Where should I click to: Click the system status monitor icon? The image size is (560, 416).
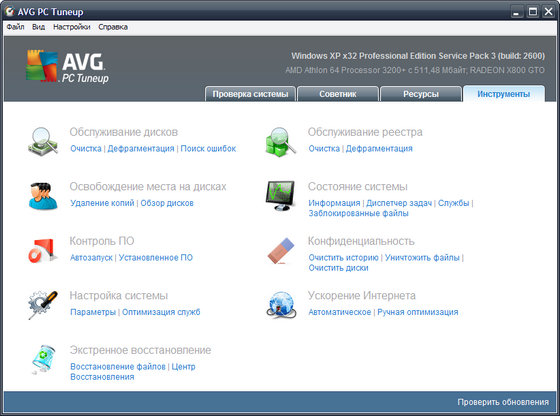(280, 196)
